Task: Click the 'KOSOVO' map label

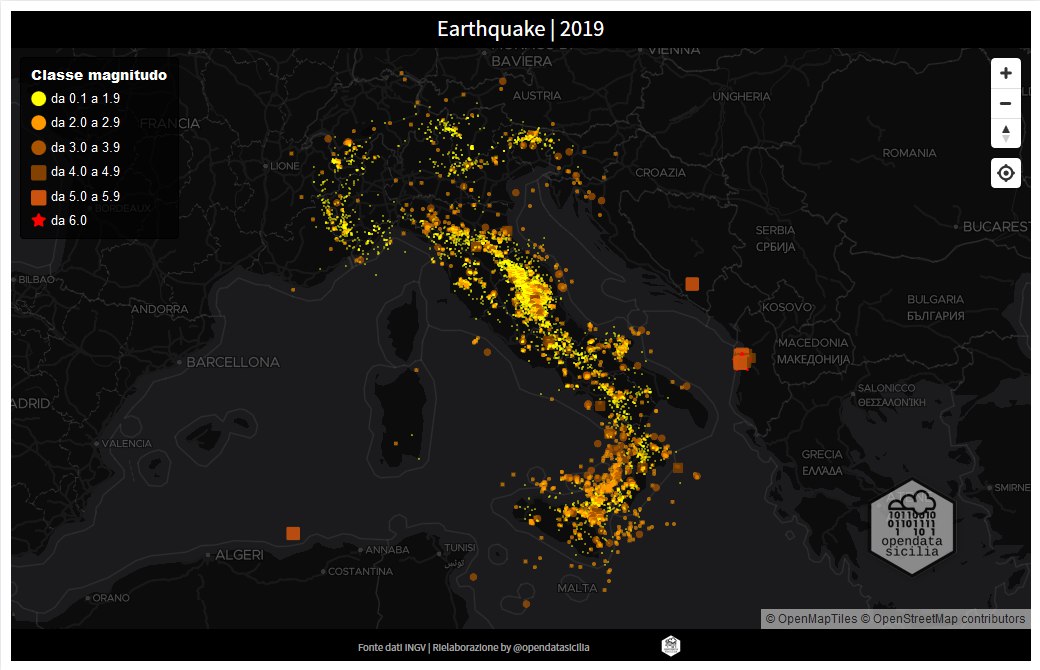Action: tap(787, 307)
